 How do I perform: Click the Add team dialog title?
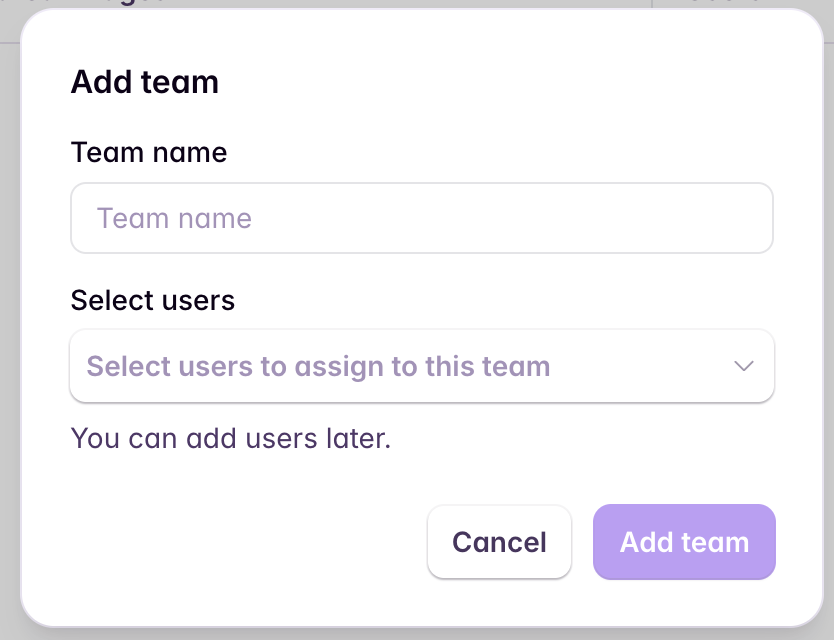point(145,82)
